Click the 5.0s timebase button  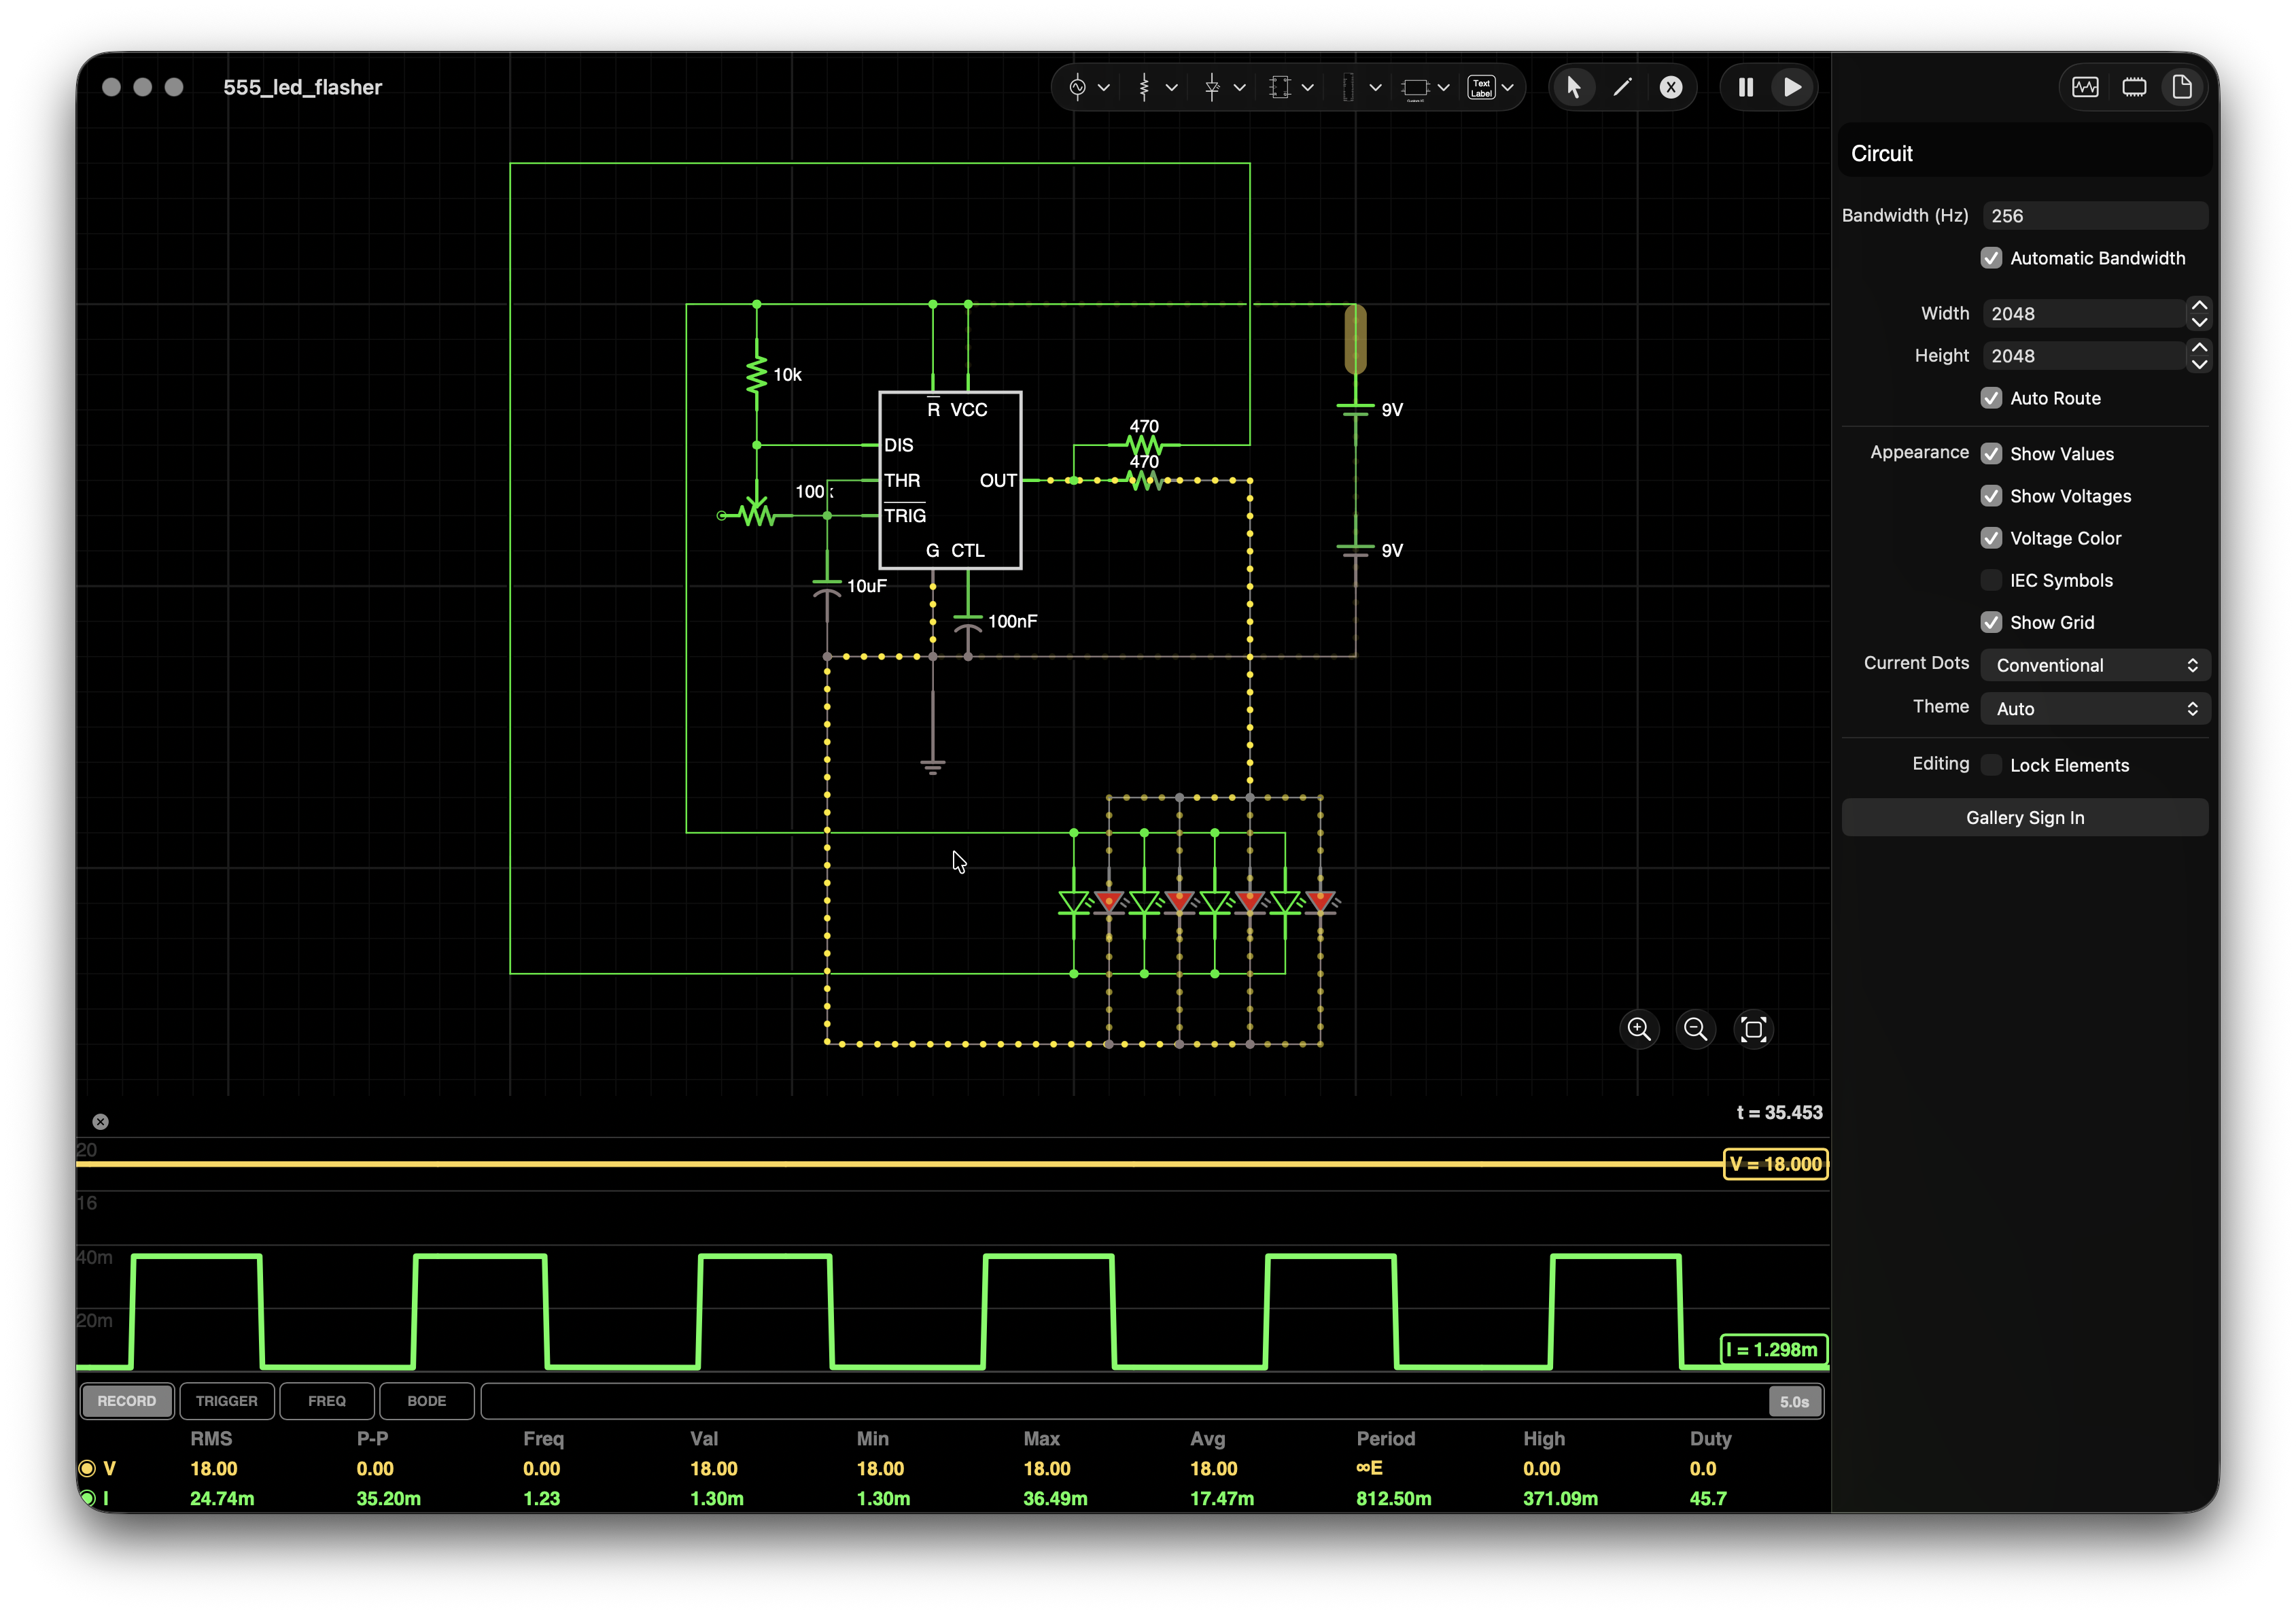(x=1794, y=1402)
